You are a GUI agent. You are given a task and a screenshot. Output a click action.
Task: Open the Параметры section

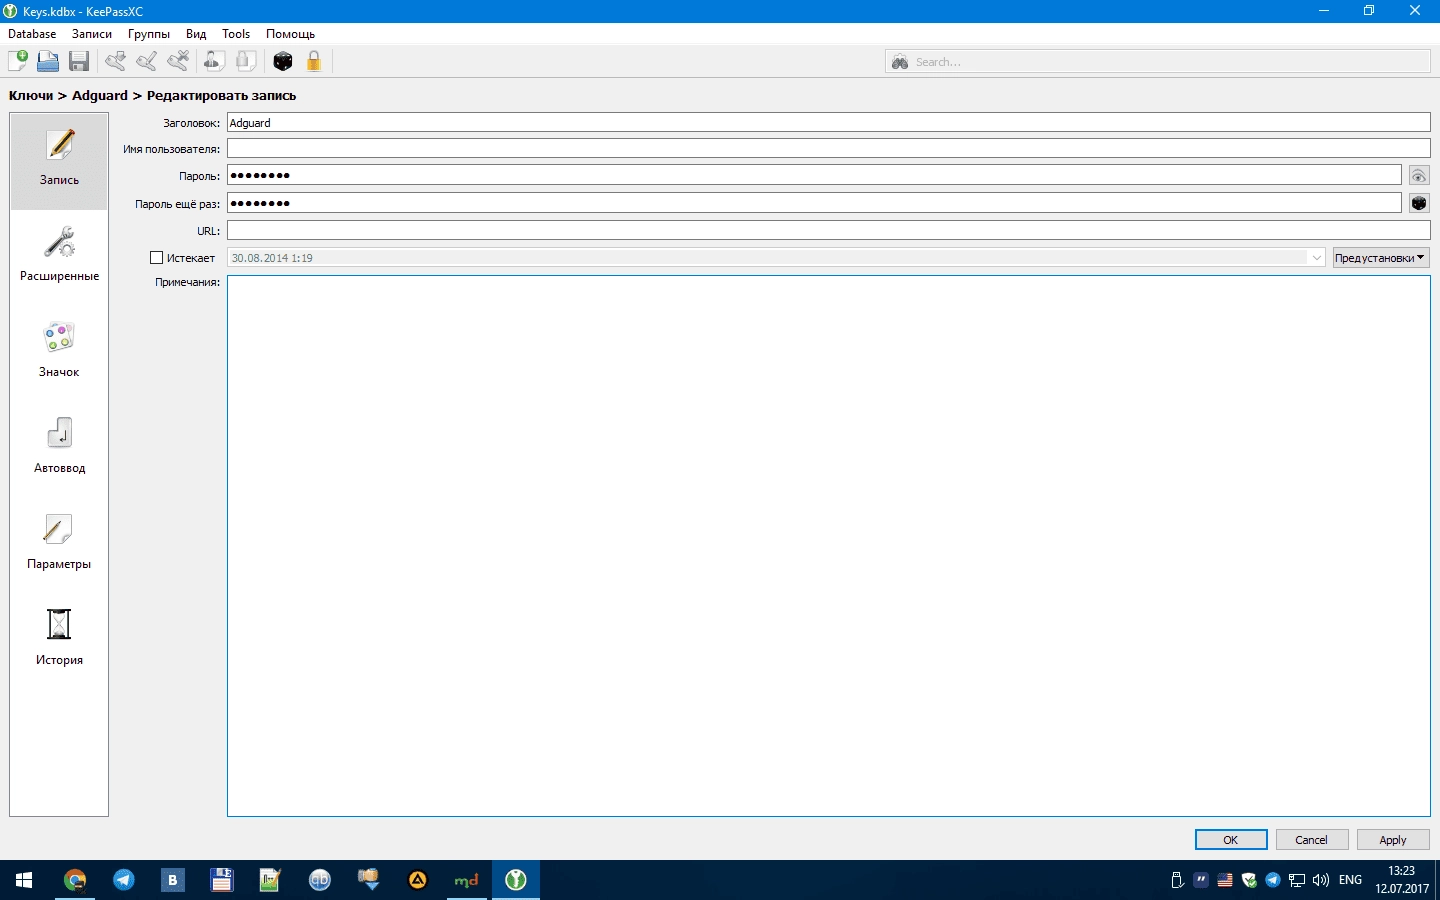(x=59, y=544)
